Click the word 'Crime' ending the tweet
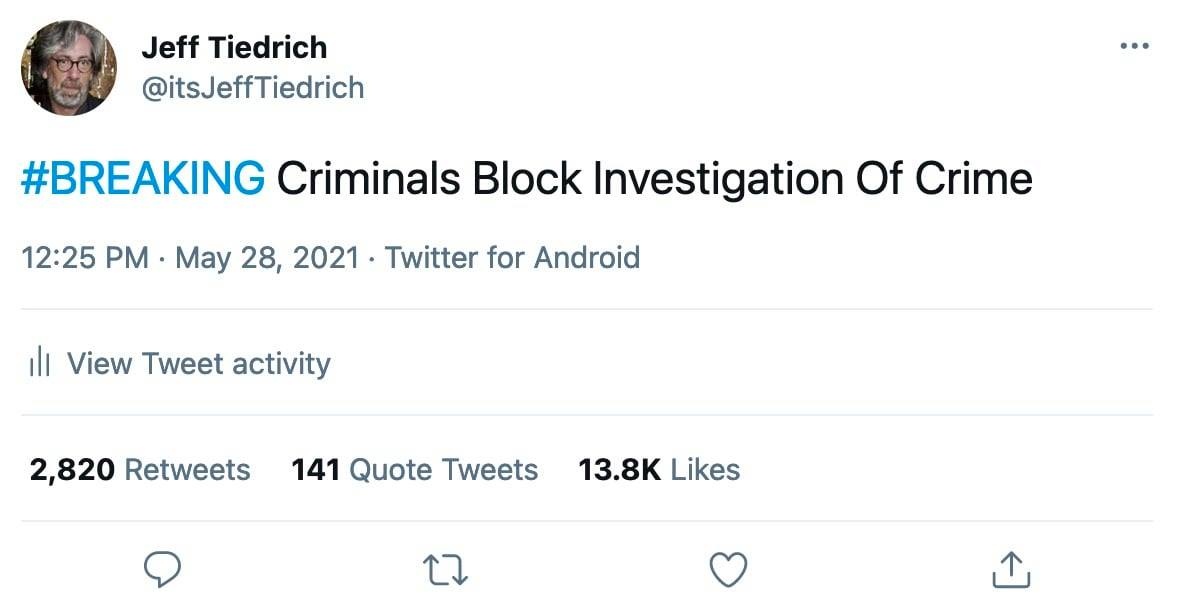This screenshot has width=1178, height=614. click(x=975, y=179)
